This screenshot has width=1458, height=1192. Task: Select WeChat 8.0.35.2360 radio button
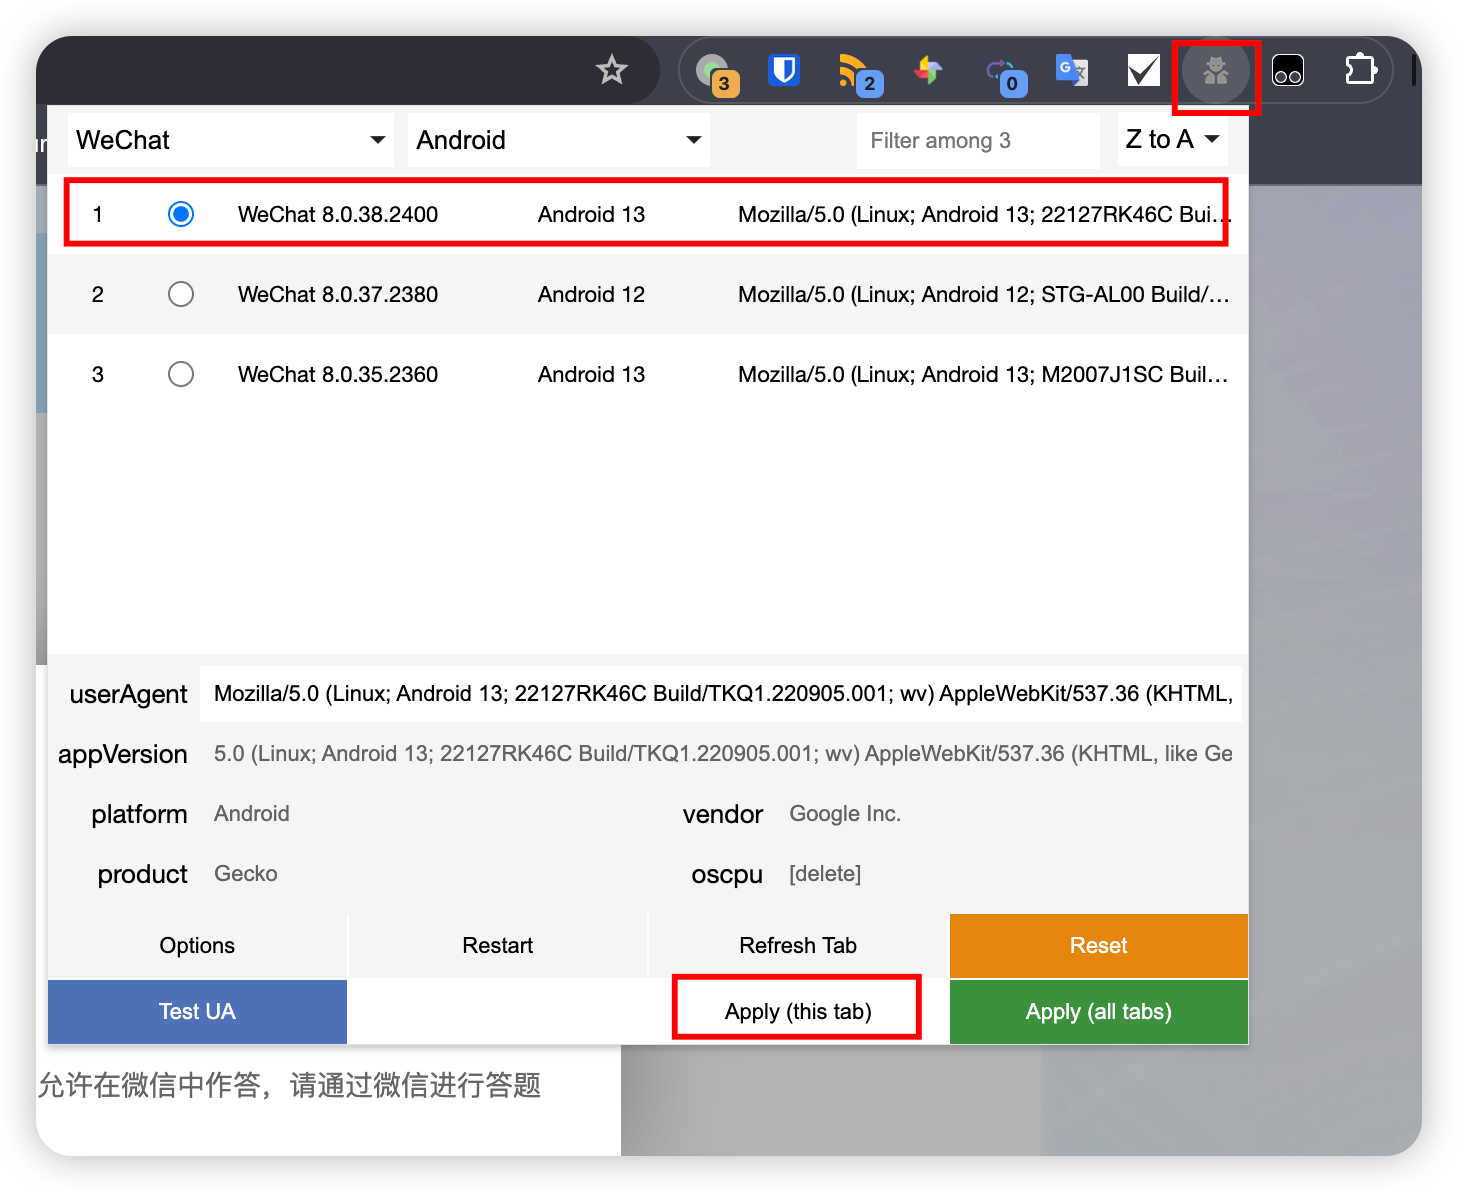click(x=181, y=374)
